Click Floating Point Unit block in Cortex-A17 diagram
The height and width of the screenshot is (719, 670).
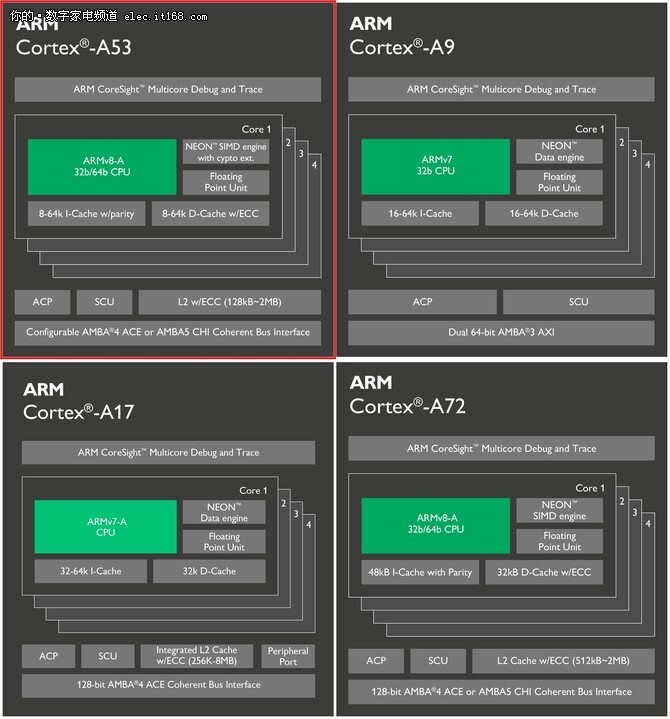pyautogui.click(x=224, y=542)
